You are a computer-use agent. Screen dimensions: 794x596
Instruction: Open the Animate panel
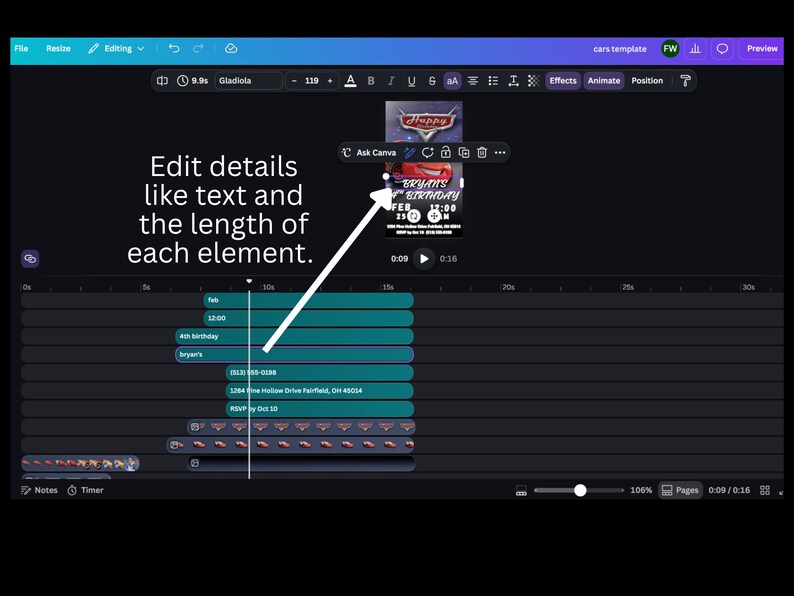click(604, 81)
